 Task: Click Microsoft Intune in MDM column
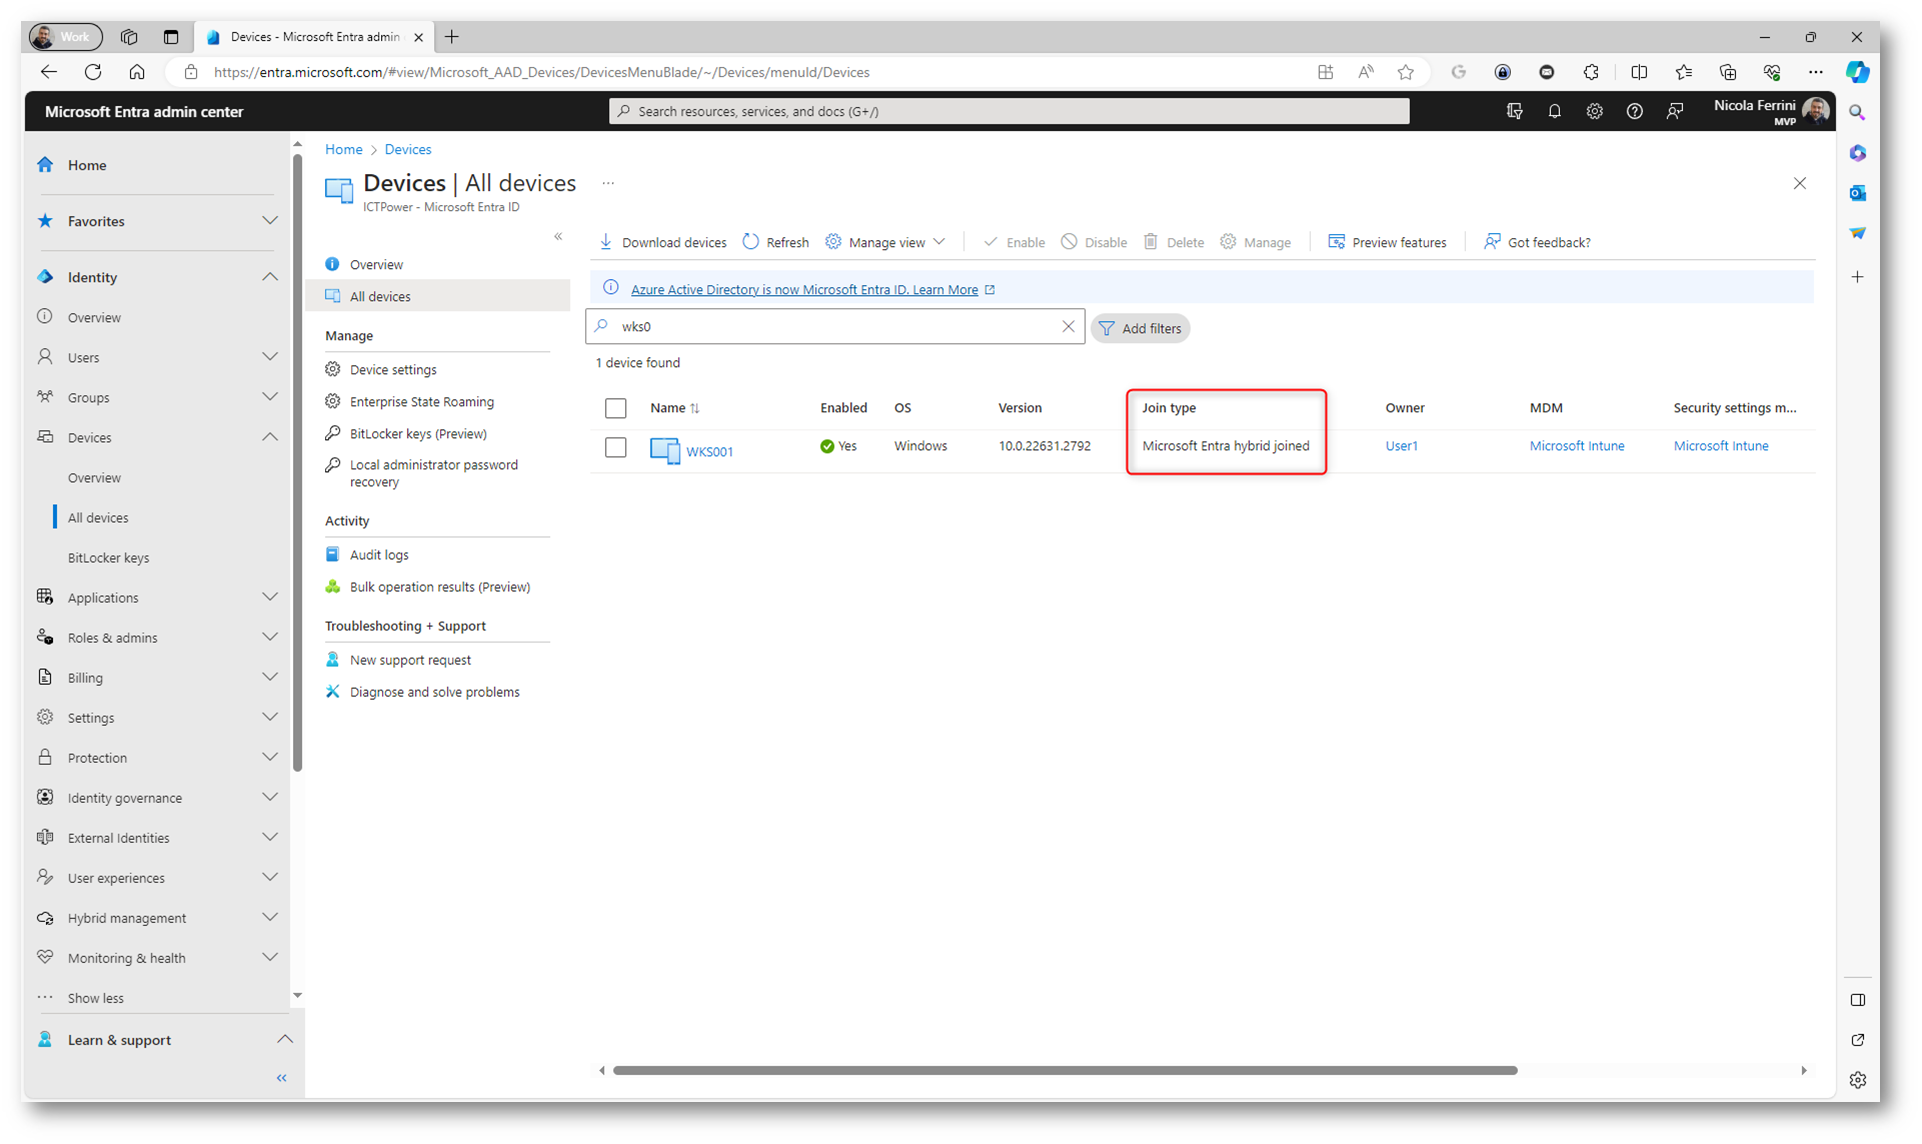[1576, 446]
